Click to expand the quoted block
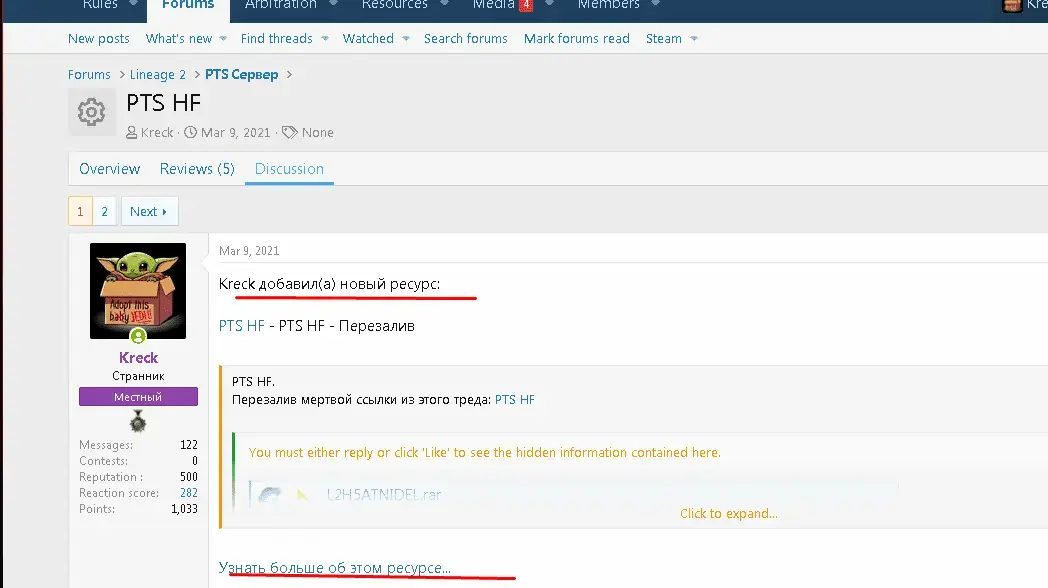 pos(729,513)
